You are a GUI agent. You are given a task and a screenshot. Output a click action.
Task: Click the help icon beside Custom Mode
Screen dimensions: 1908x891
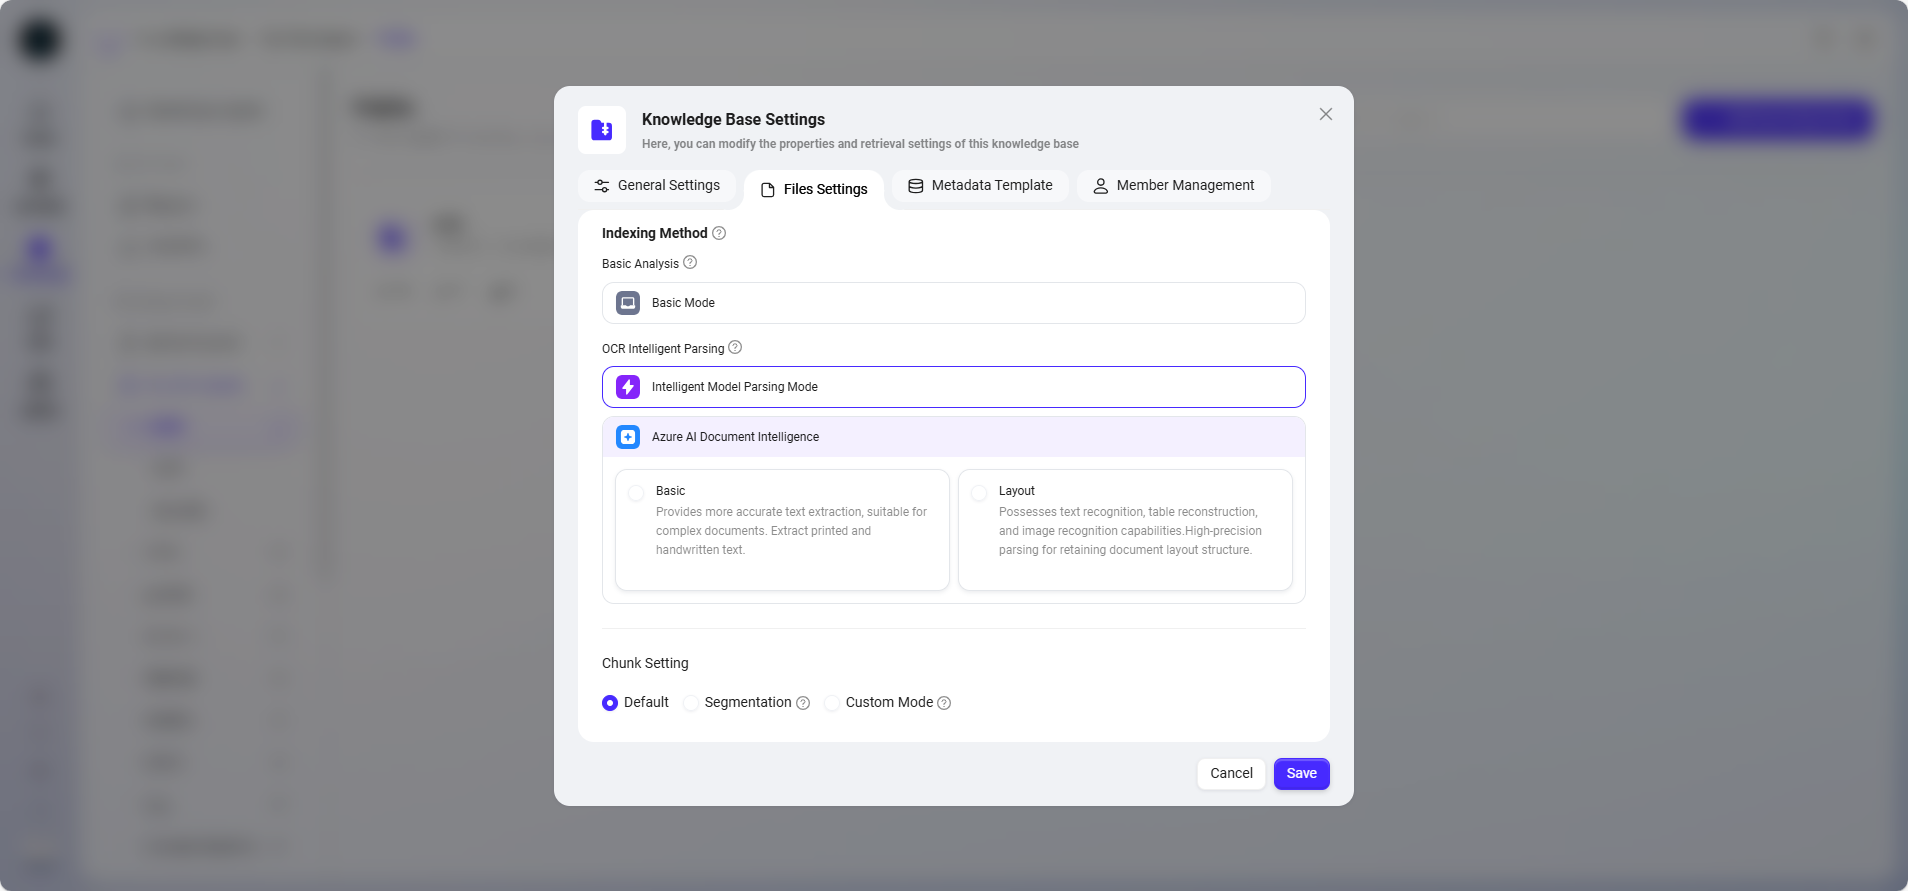click(944, 703)
